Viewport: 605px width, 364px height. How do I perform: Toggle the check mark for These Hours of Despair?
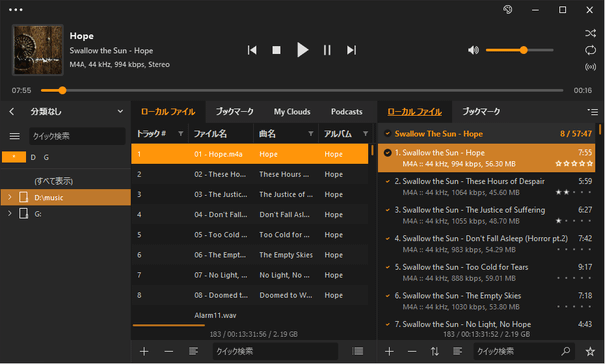coord(387,181)
